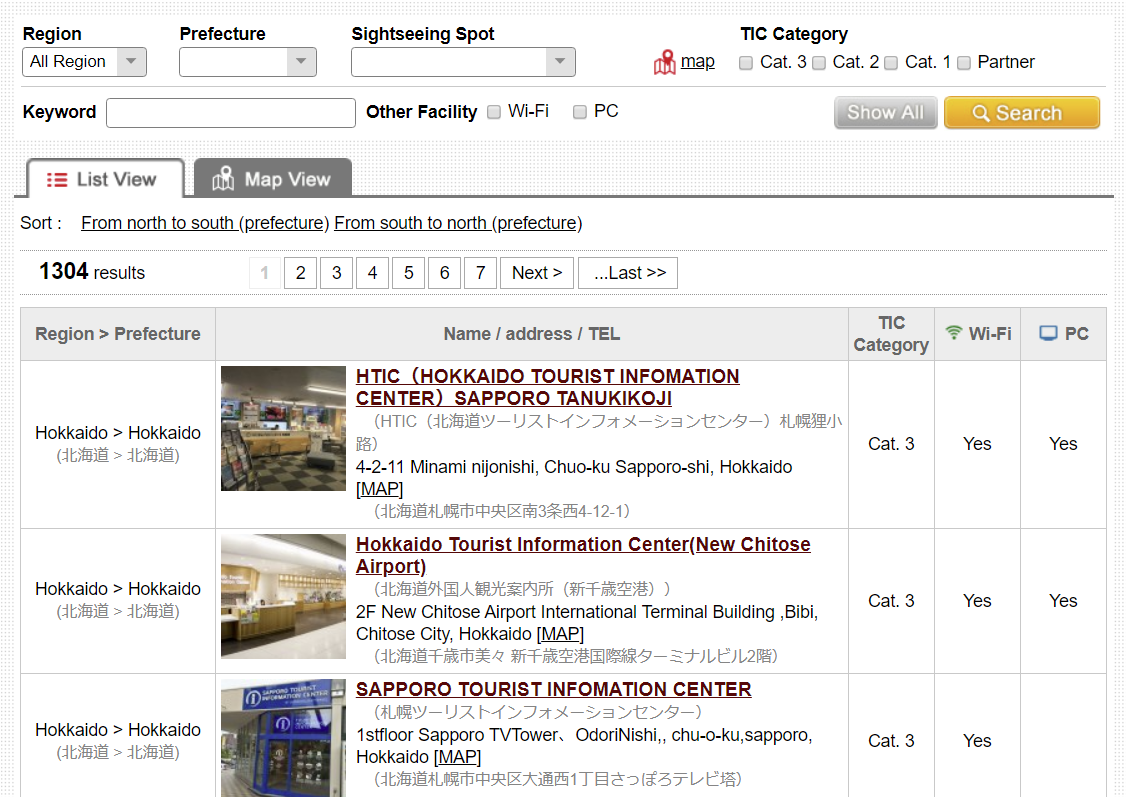Click the Name / address / TEL header

[x=531, y=334]
